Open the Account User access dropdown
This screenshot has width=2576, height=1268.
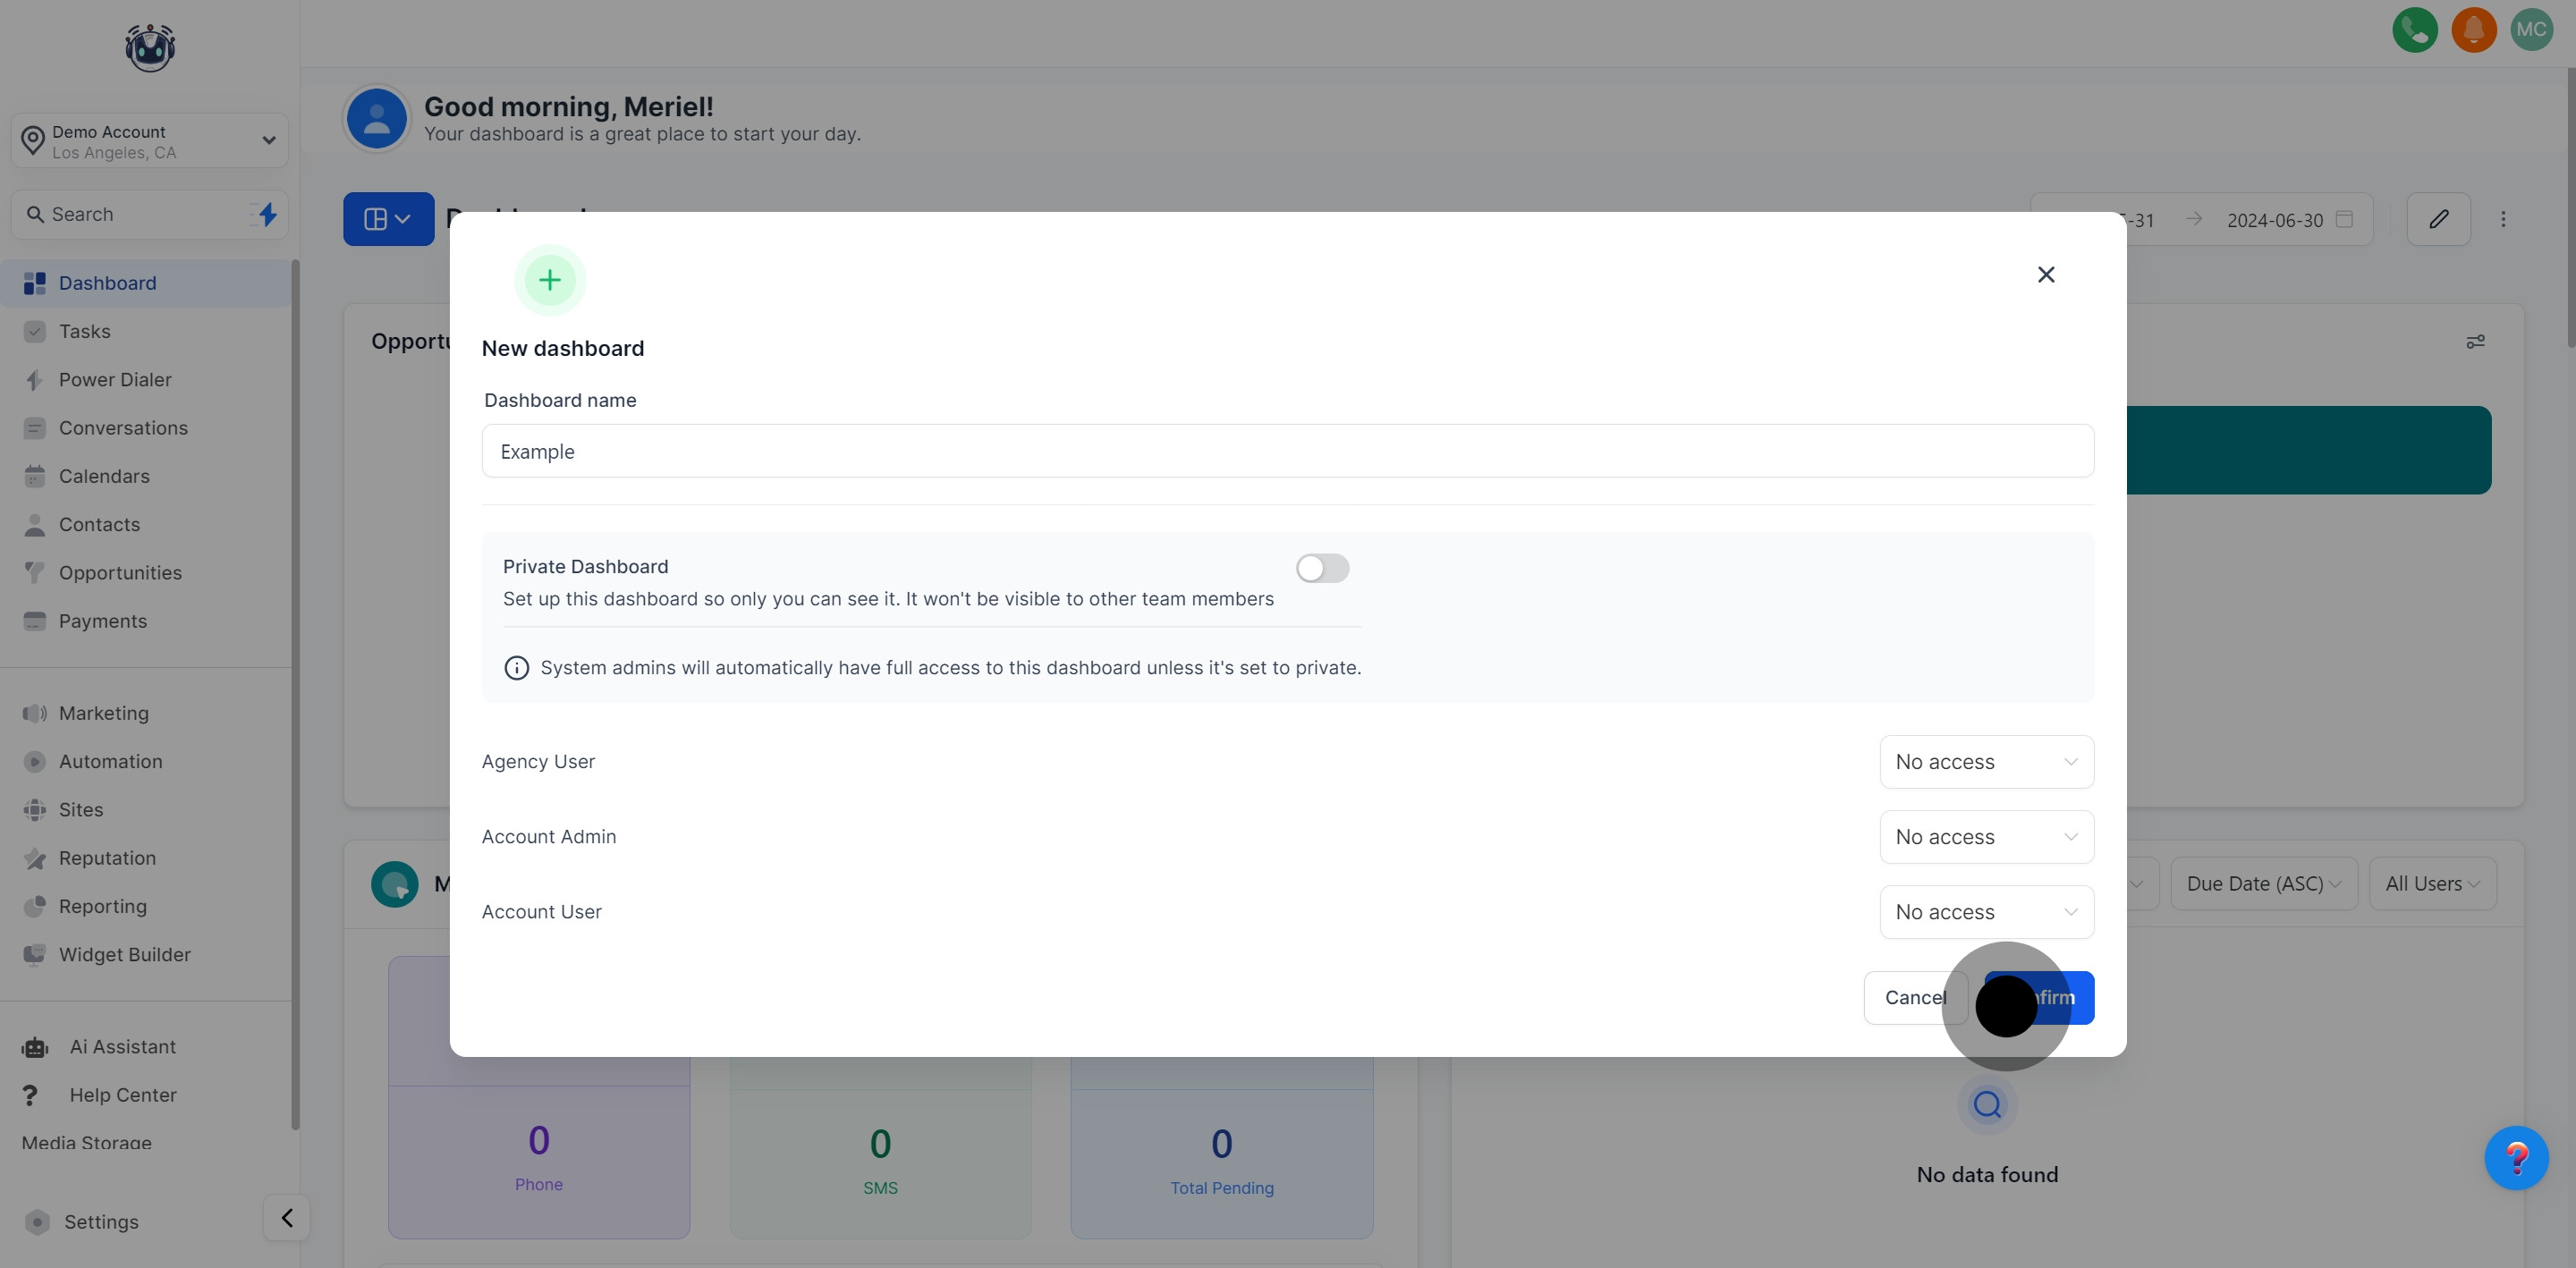(x=1986, y=912)
